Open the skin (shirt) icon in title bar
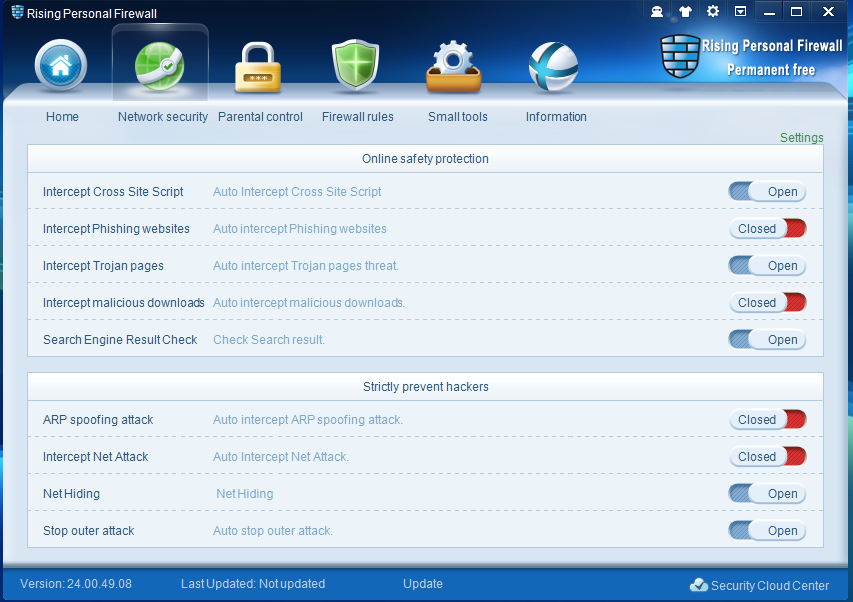Viewport: 853px width, 602px height. [685, 11]
